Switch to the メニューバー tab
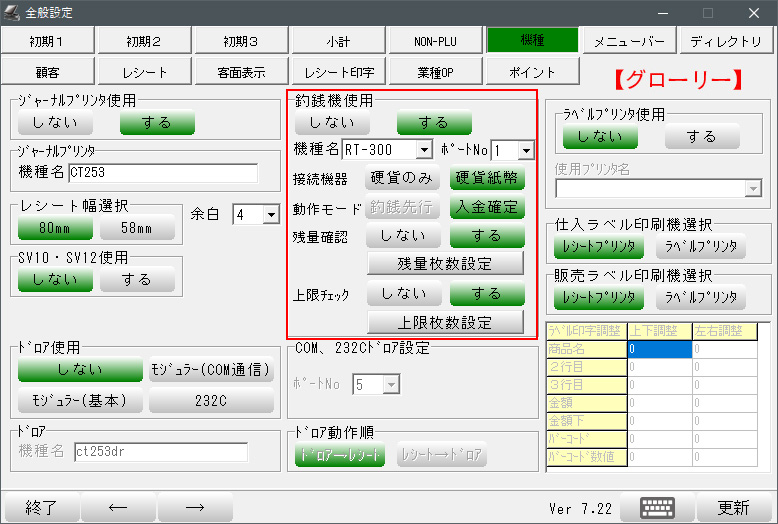 click(629, 41)
